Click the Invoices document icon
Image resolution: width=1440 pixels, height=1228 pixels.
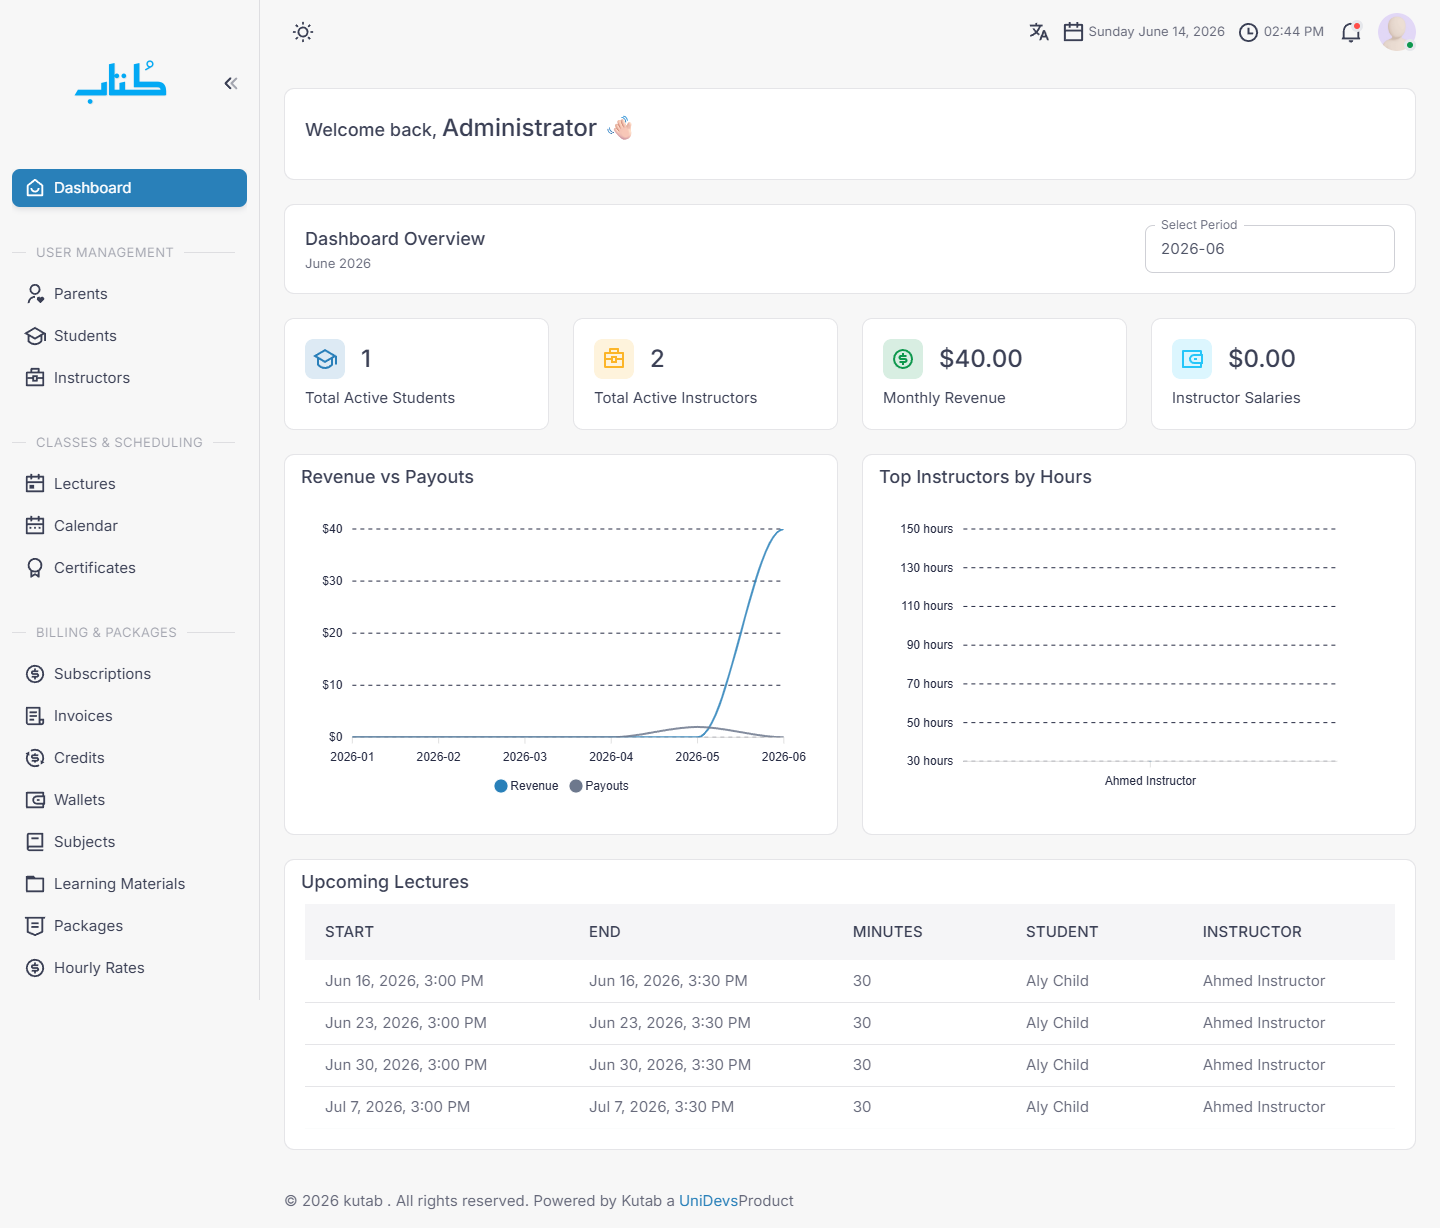35,716
